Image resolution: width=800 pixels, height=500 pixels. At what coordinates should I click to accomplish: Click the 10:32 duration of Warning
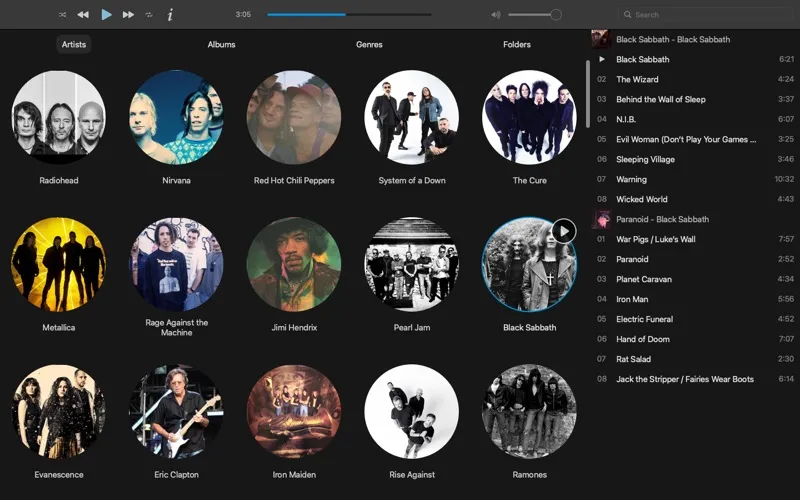pos(784,179)
